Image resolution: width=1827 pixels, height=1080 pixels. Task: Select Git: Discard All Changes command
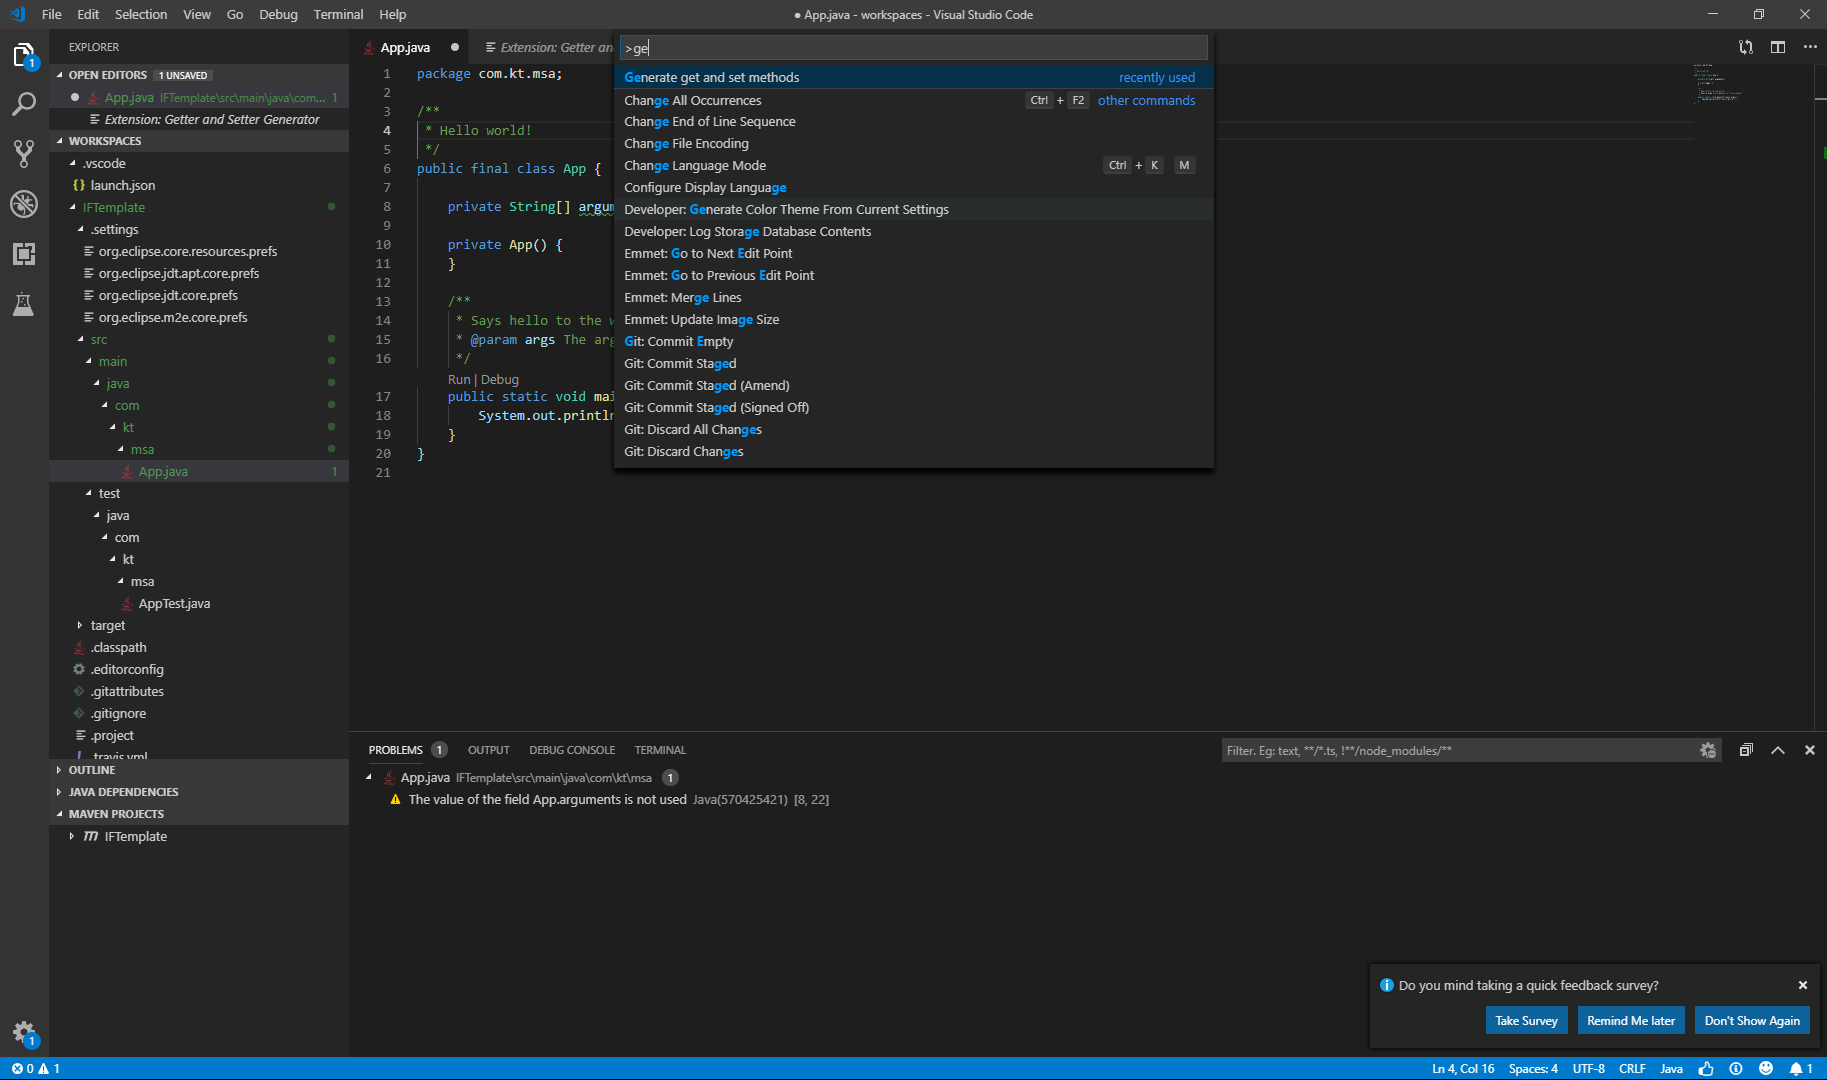(914, 429)
